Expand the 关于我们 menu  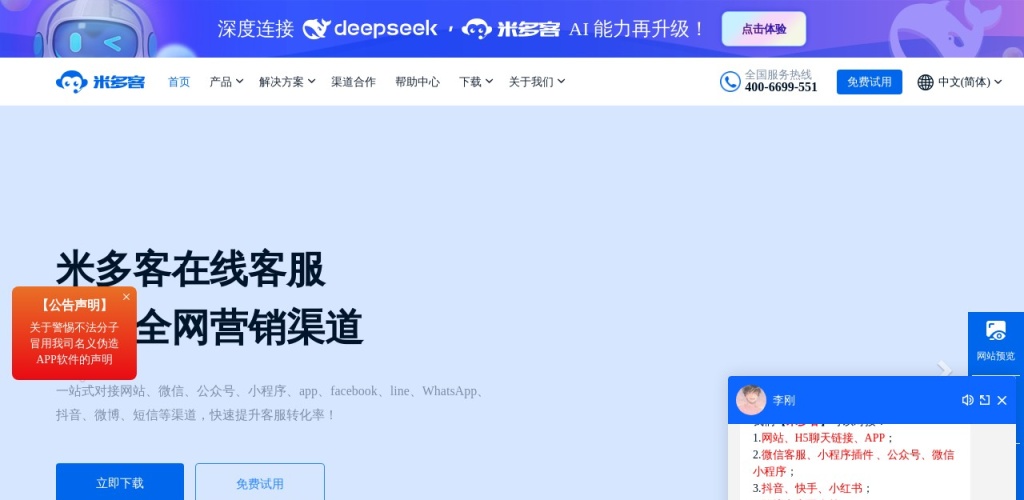pyautogui.click(x=537, y=82)
